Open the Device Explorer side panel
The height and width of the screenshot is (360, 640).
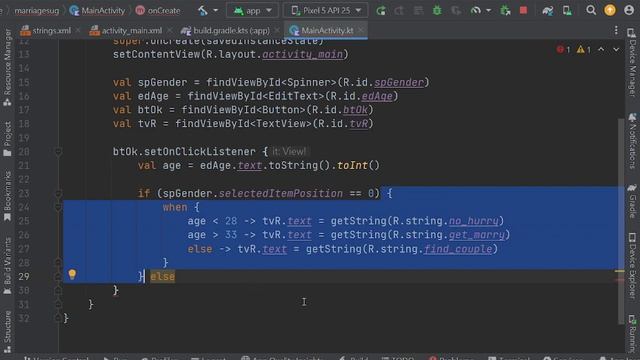632,266
